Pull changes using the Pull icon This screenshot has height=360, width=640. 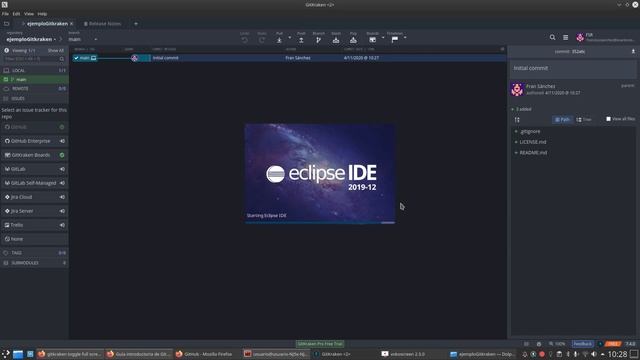[x=279, y=40]
